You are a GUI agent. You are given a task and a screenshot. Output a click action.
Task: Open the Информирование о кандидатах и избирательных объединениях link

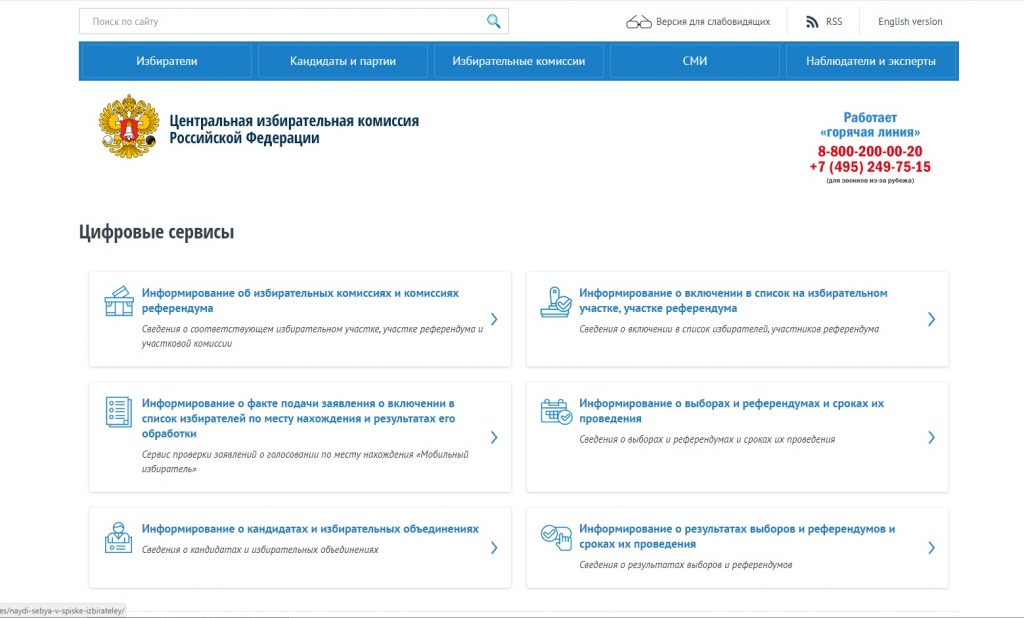(310, 529)
